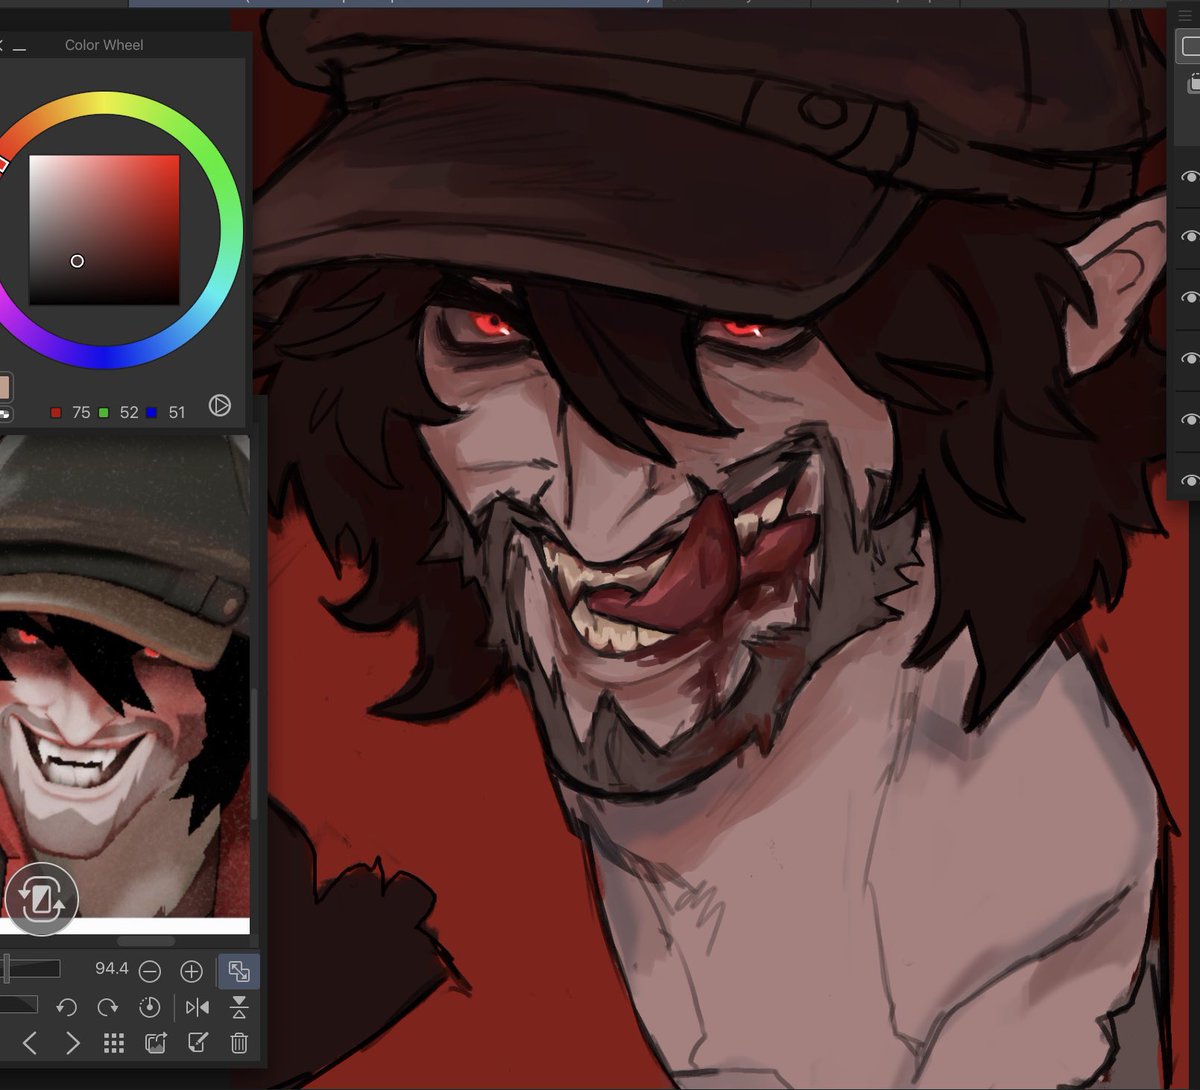
Task: Toggle visibility of the bottom visible layer
Action: 1189,480
